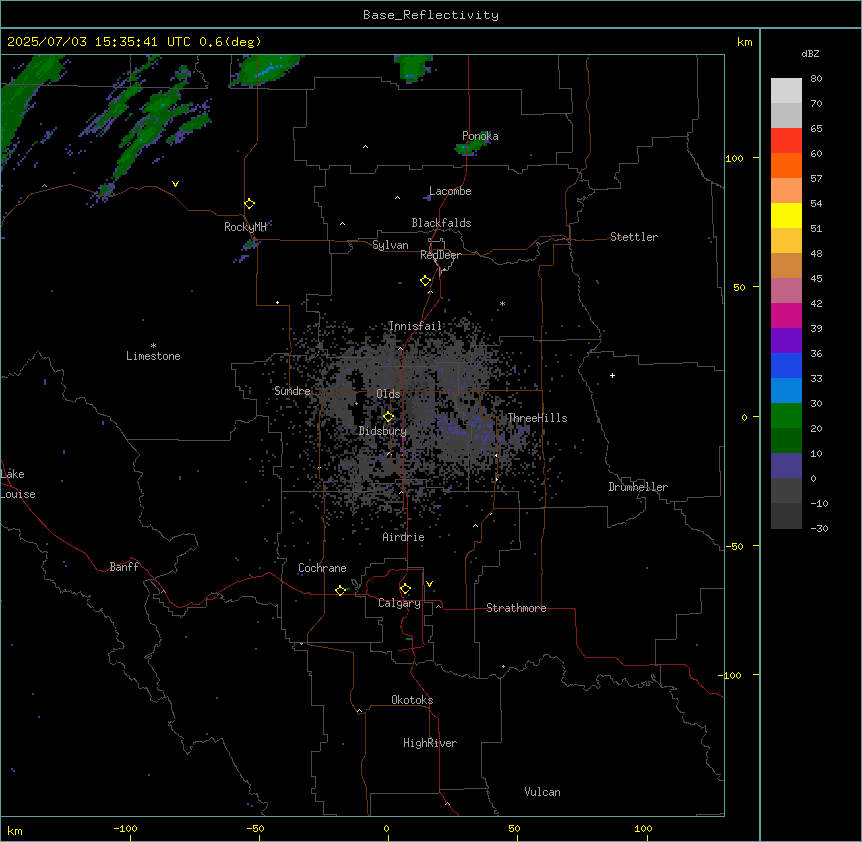The width and height of the screenshot is (862, 842).
Task: Click the Cochrane label
Action: click(x=322, y=568)
